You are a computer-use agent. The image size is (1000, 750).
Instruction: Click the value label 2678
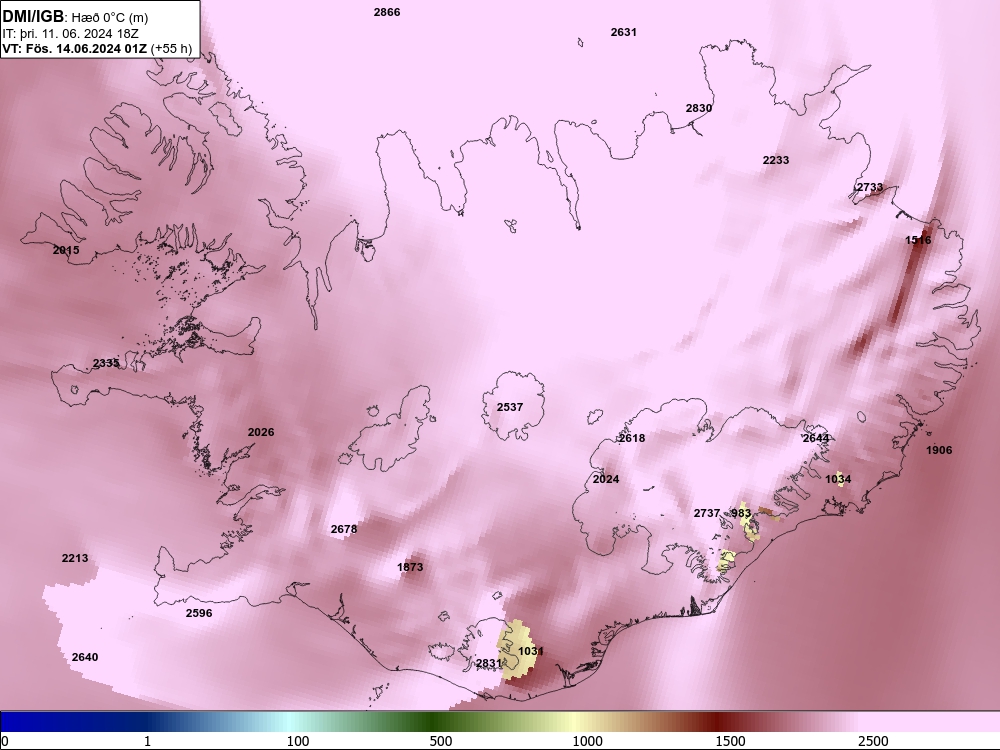pos(344,529)
